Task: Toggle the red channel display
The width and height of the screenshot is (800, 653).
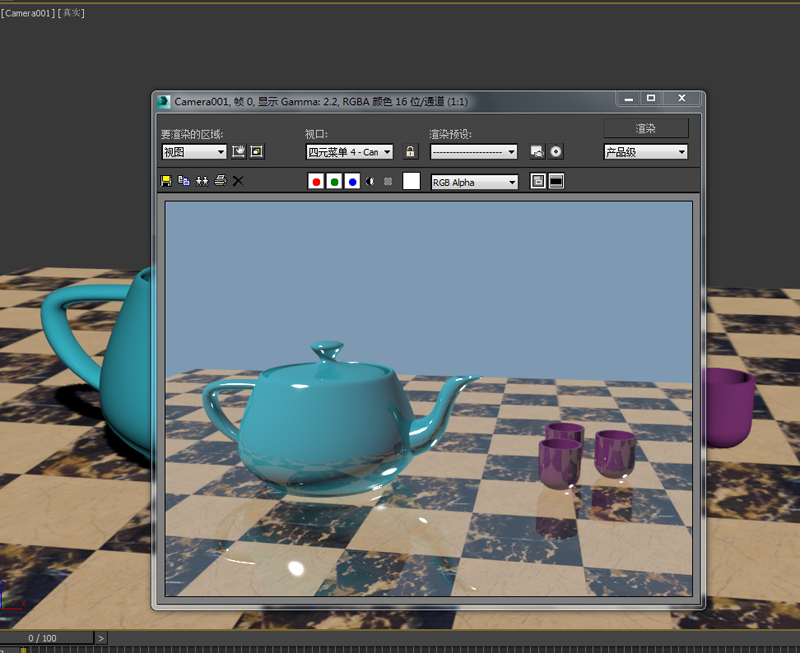Action: (316, 182)
